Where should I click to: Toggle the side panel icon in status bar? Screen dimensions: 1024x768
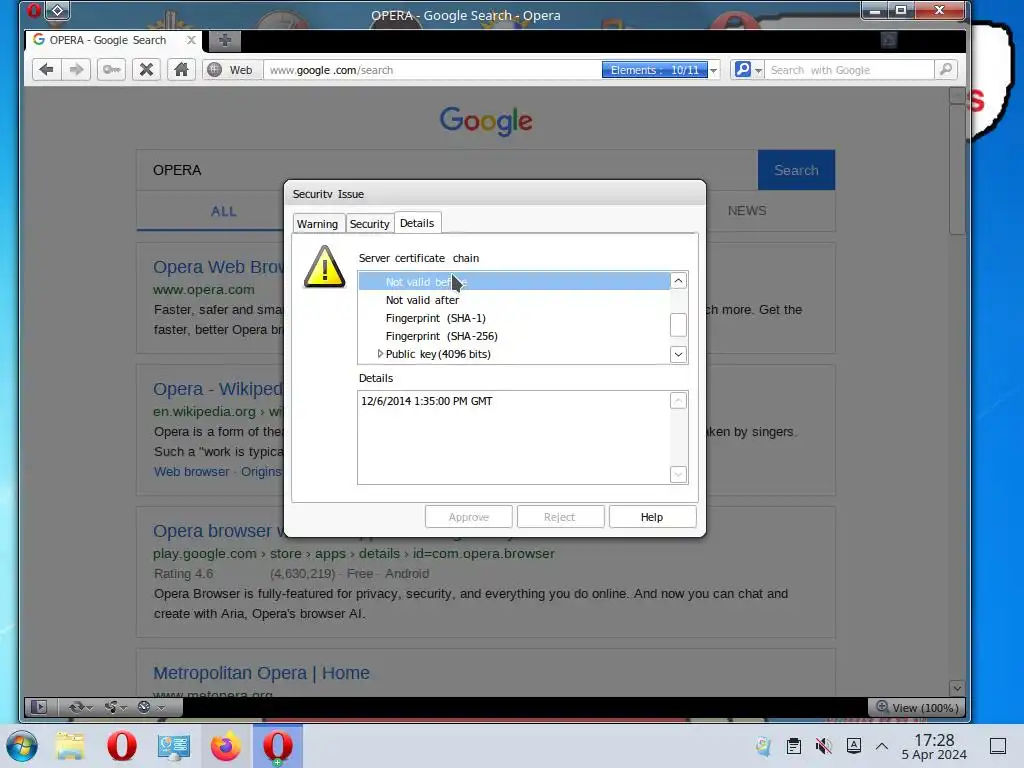[x=39, y=707]
